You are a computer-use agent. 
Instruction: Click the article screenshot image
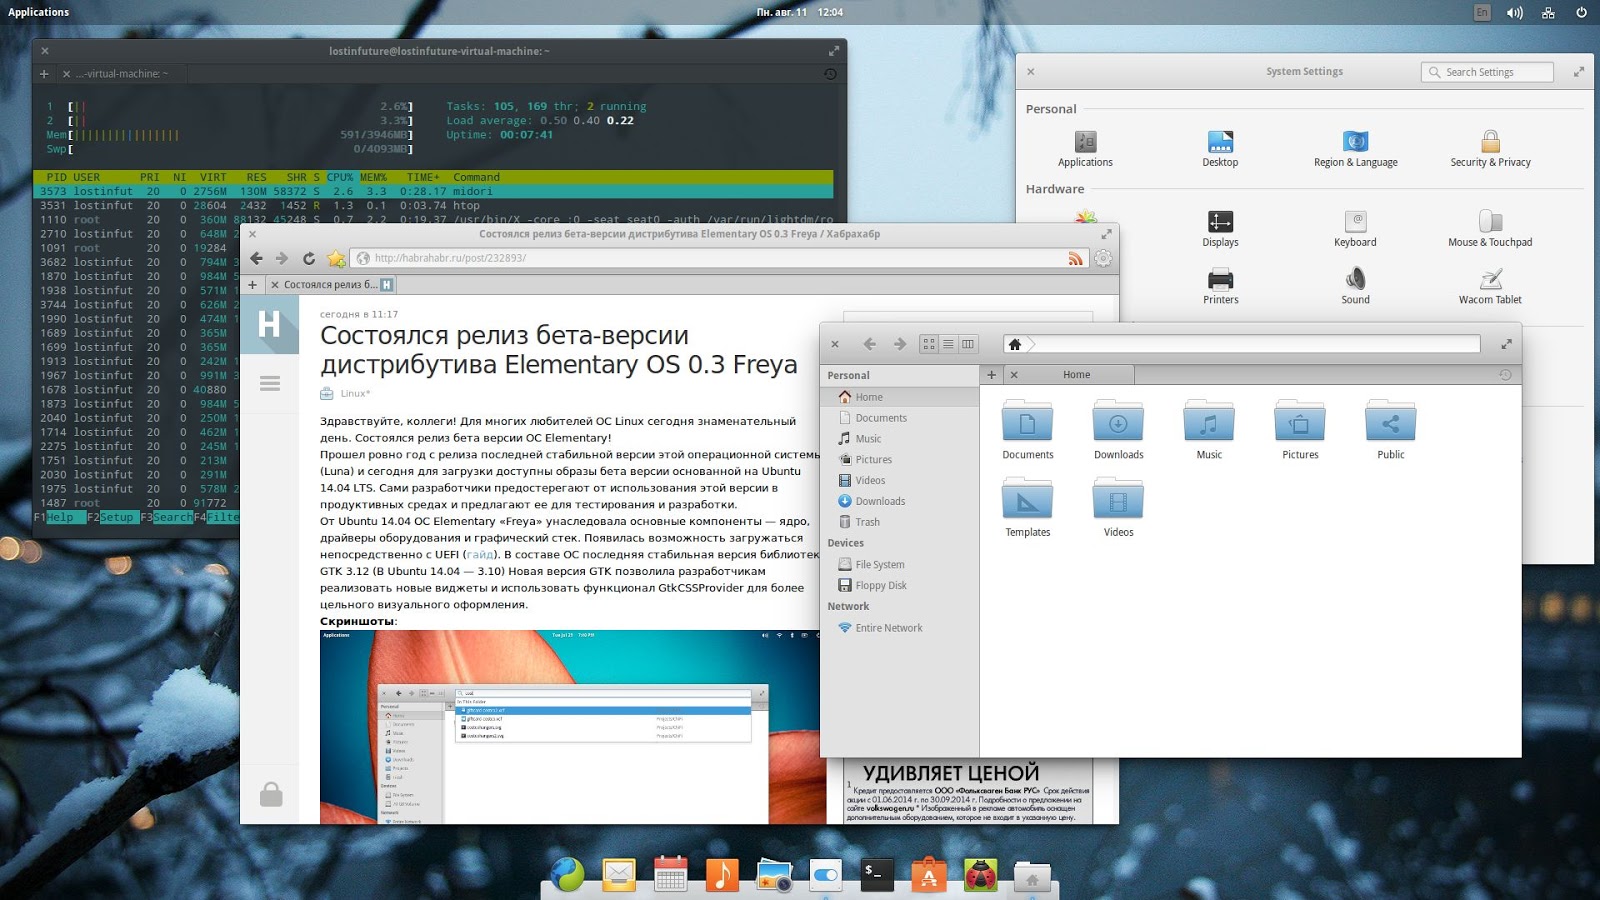pyautogui.click(x=570, y=727)
